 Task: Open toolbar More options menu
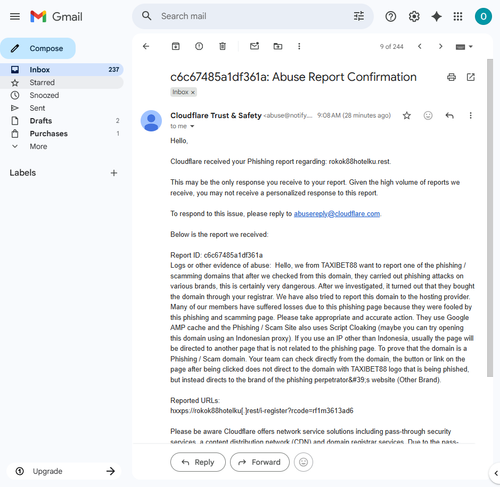[299, 46]
